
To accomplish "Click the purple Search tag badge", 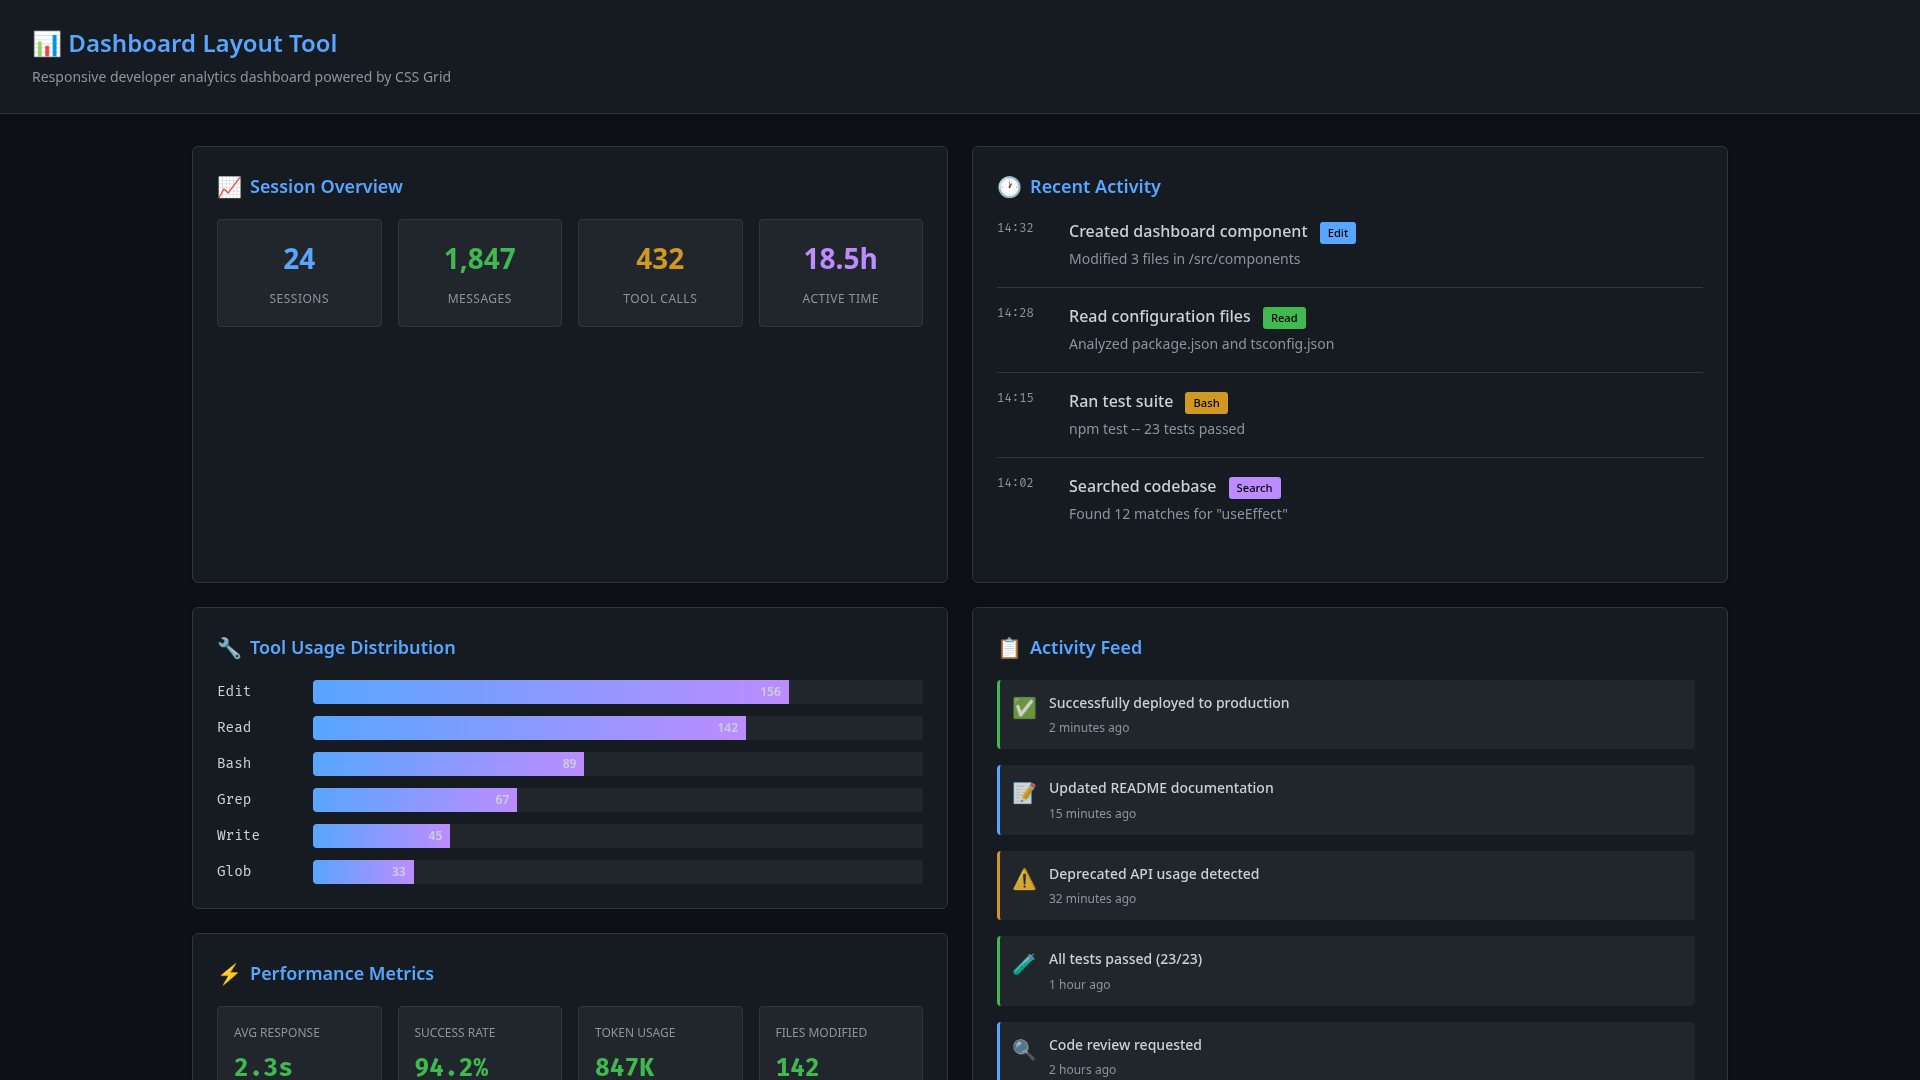I will pos(1254,488).
